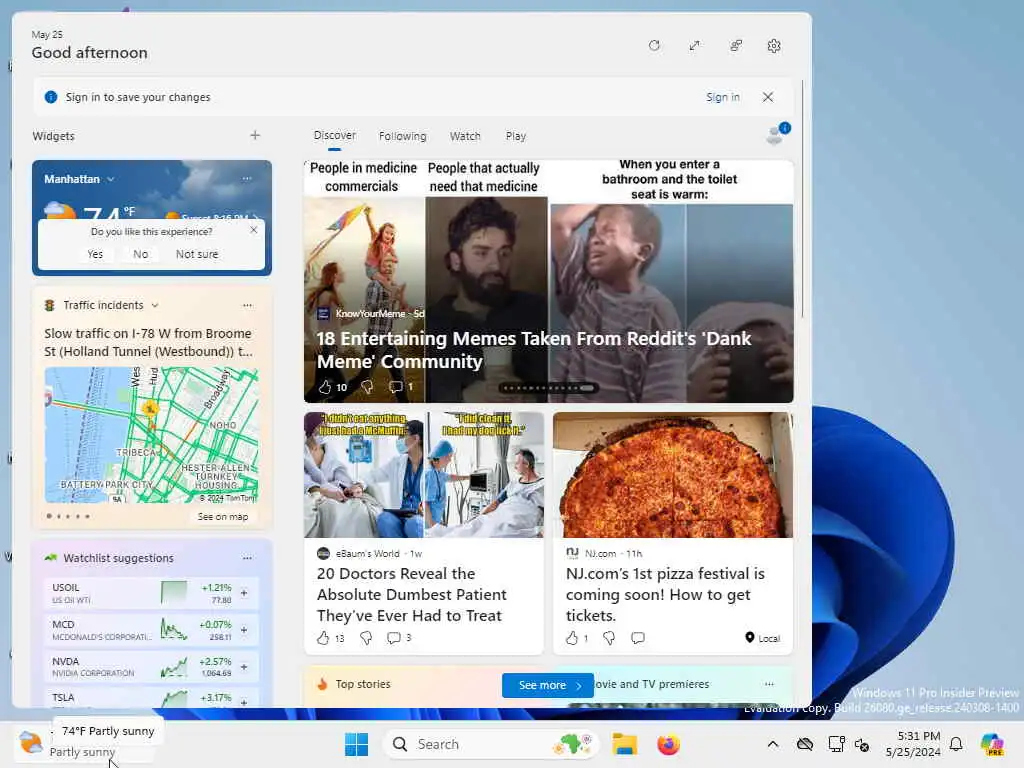Image resolution: width=1024 pixels, height=768 pixels.
Task: Click the taskbar Search box
Action: (x=490, y=744)
